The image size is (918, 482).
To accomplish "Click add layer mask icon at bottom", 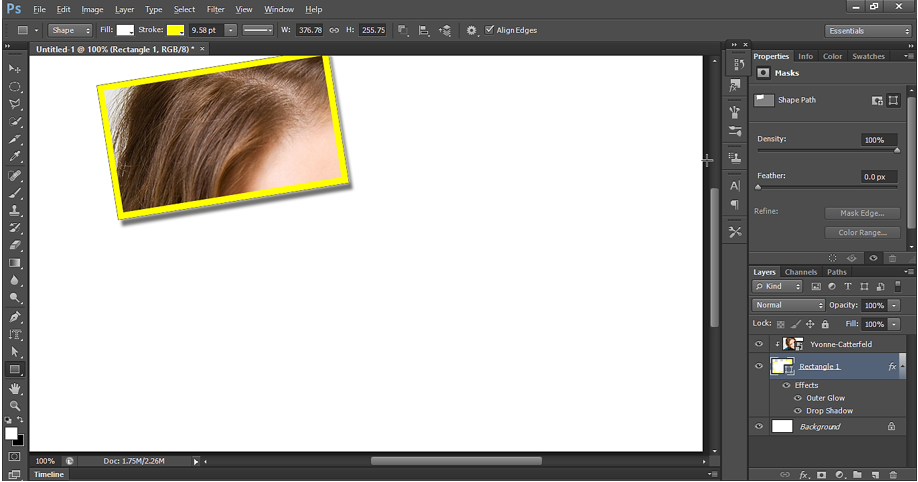I will [x=822, y=474].
